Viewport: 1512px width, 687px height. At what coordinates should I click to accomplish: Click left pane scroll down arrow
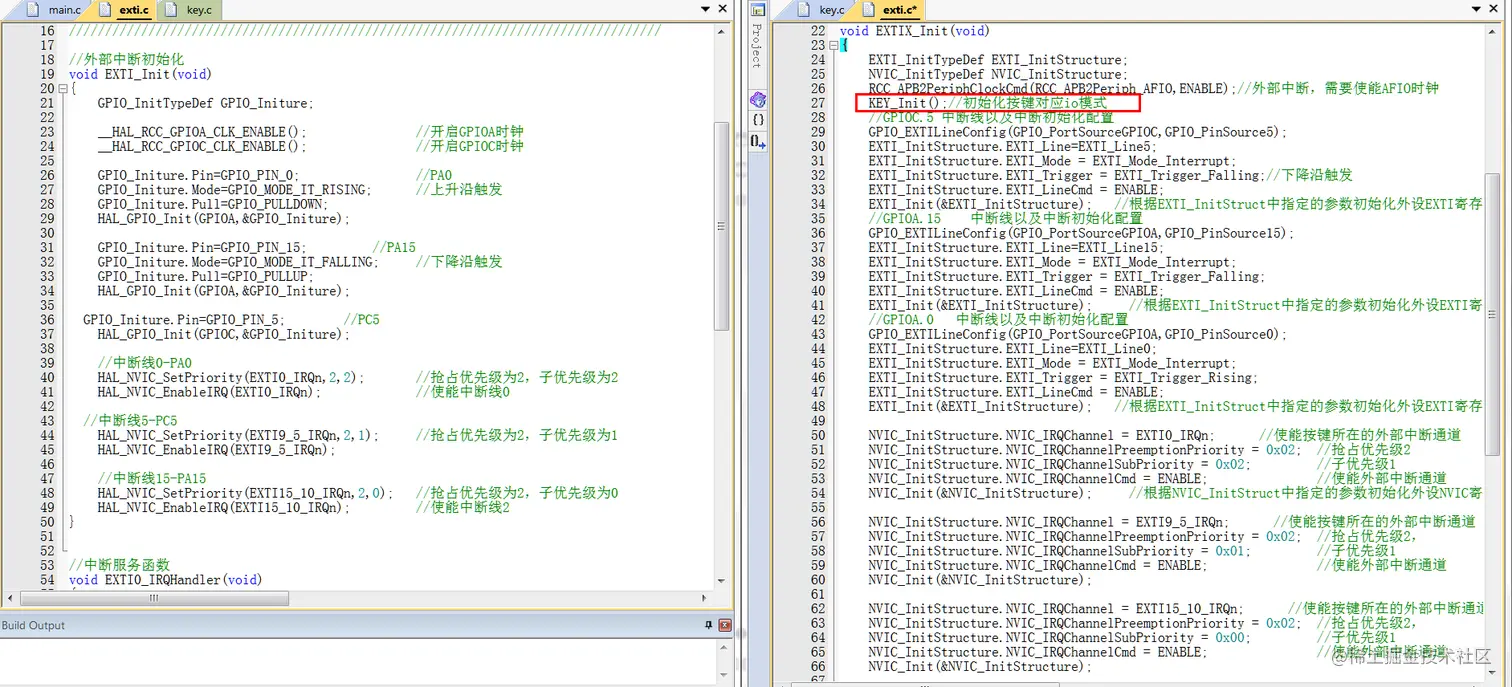(x=723, y=581)
